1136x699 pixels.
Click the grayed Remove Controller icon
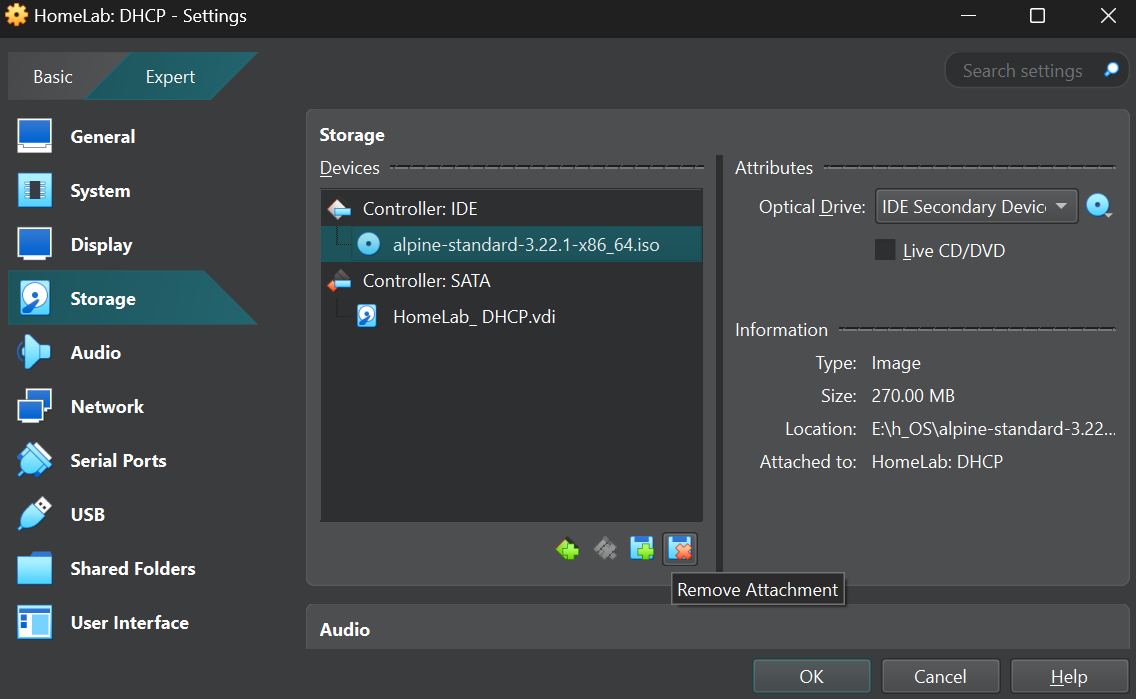(x=605, y=549)
